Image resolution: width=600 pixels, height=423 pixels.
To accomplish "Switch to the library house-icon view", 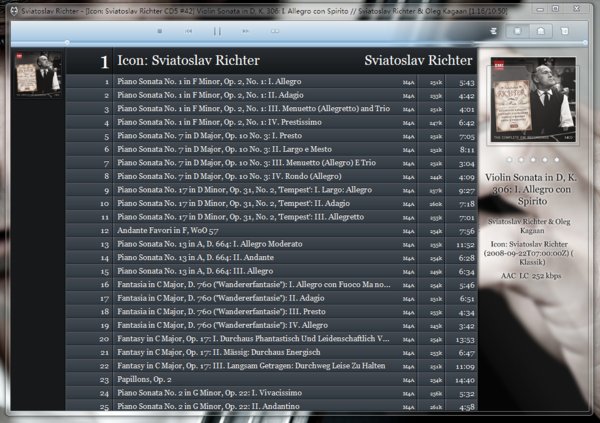I will tap(540, 31).
